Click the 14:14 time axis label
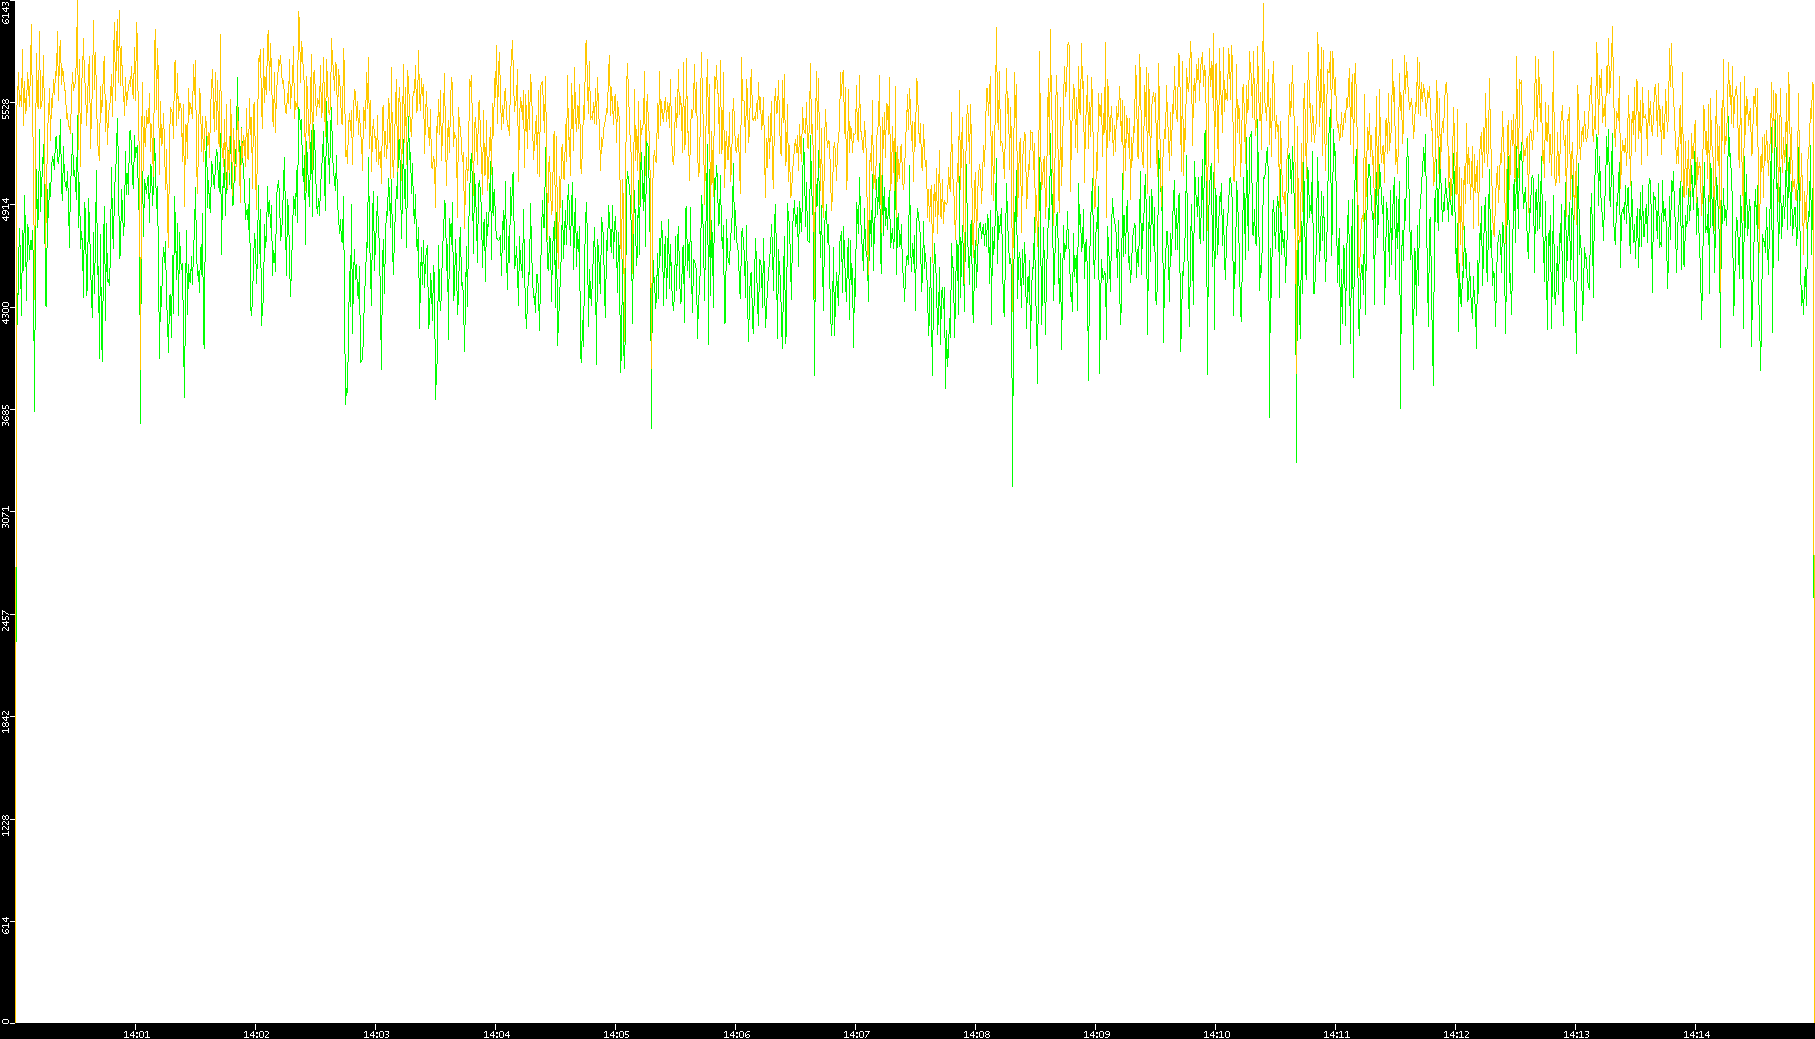The height and width of the screenshot is (1039, 1815). pos(1696,1034)
